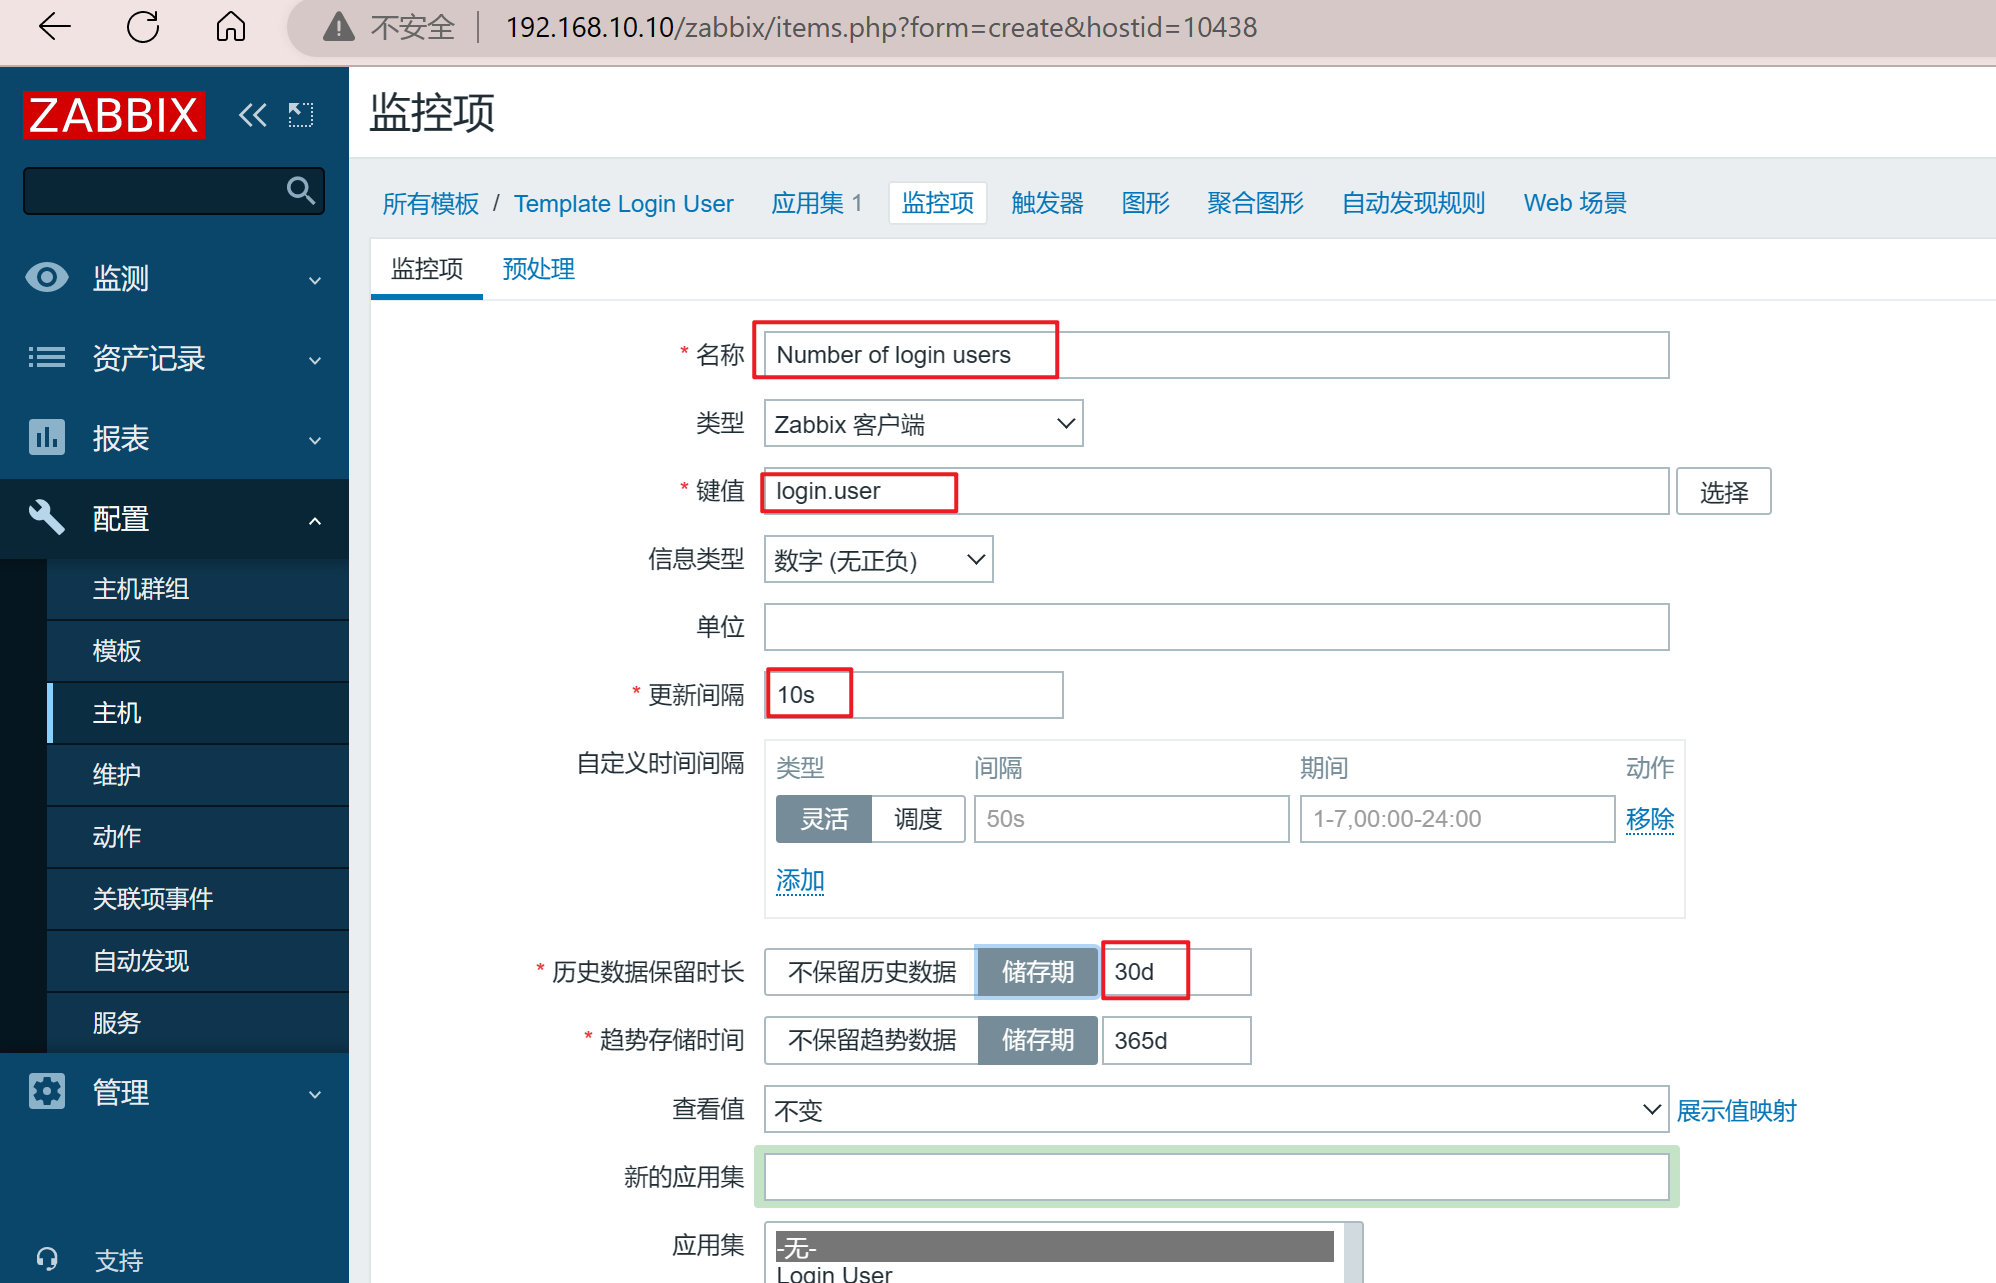Click the 选择 key button

(x=1724, y=492)
